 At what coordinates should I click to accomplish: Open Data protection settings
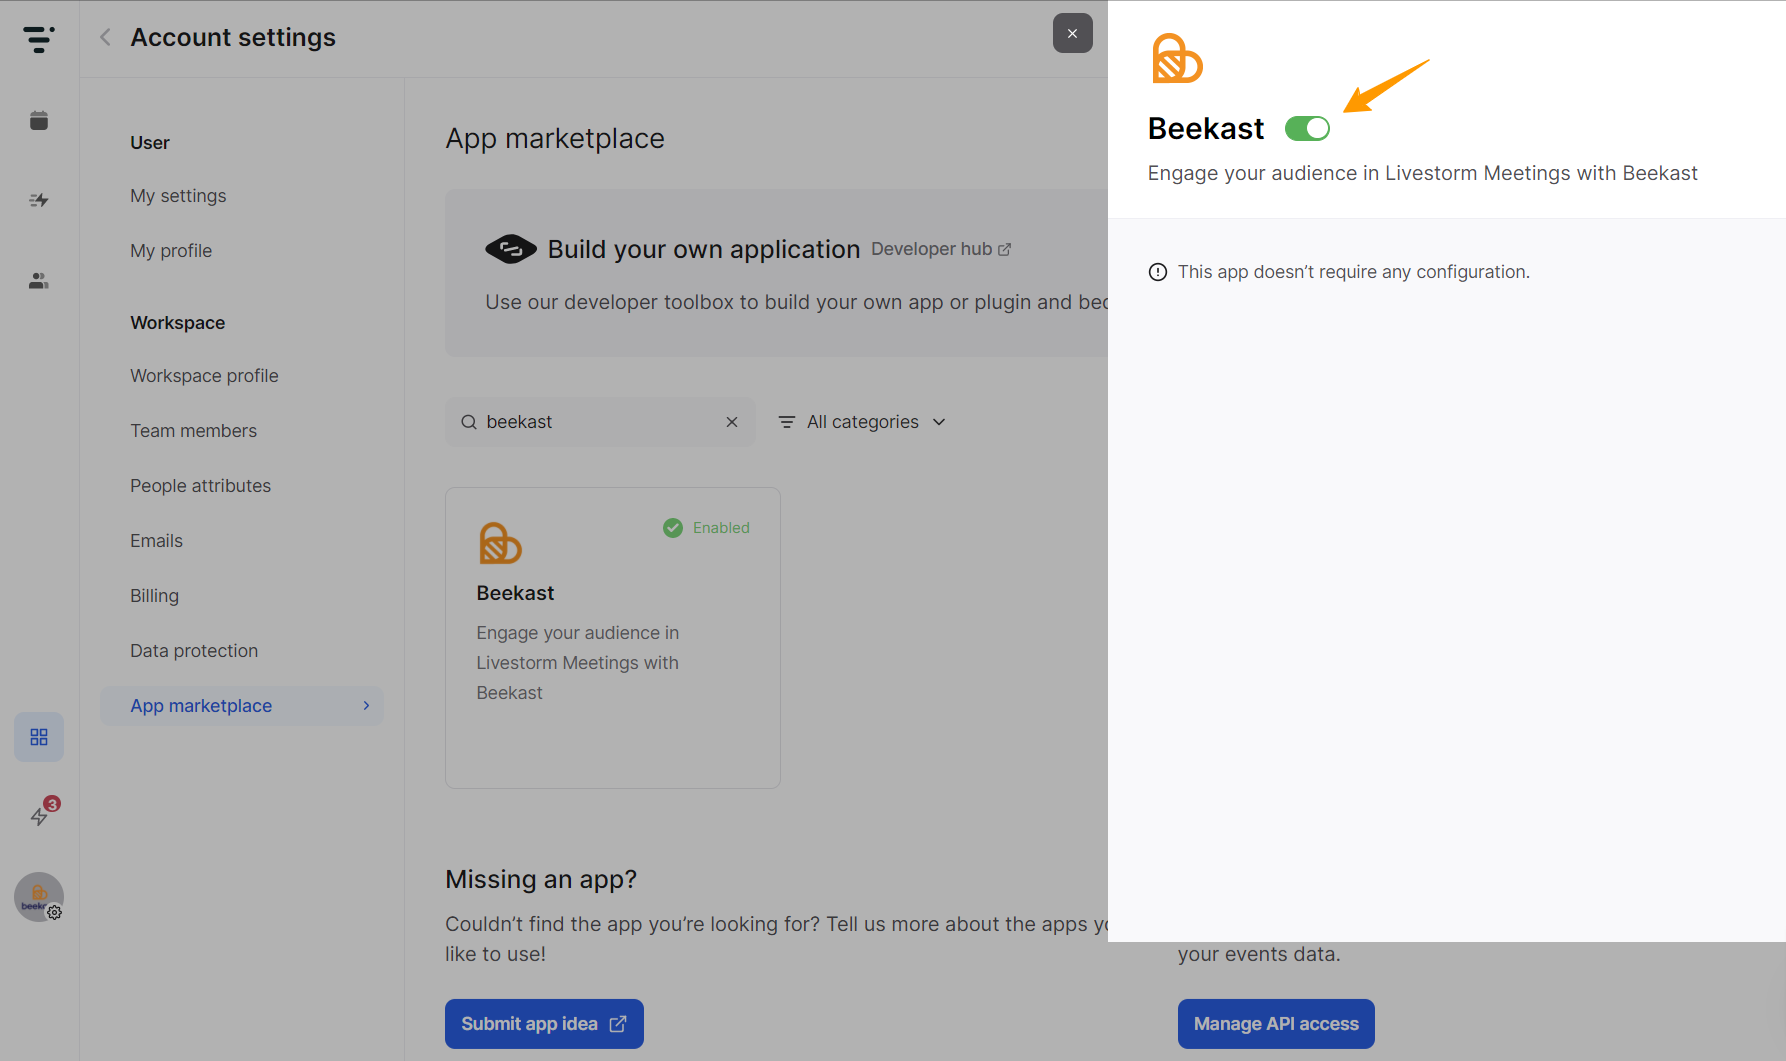pyautogui.click(x=194, y=651)
